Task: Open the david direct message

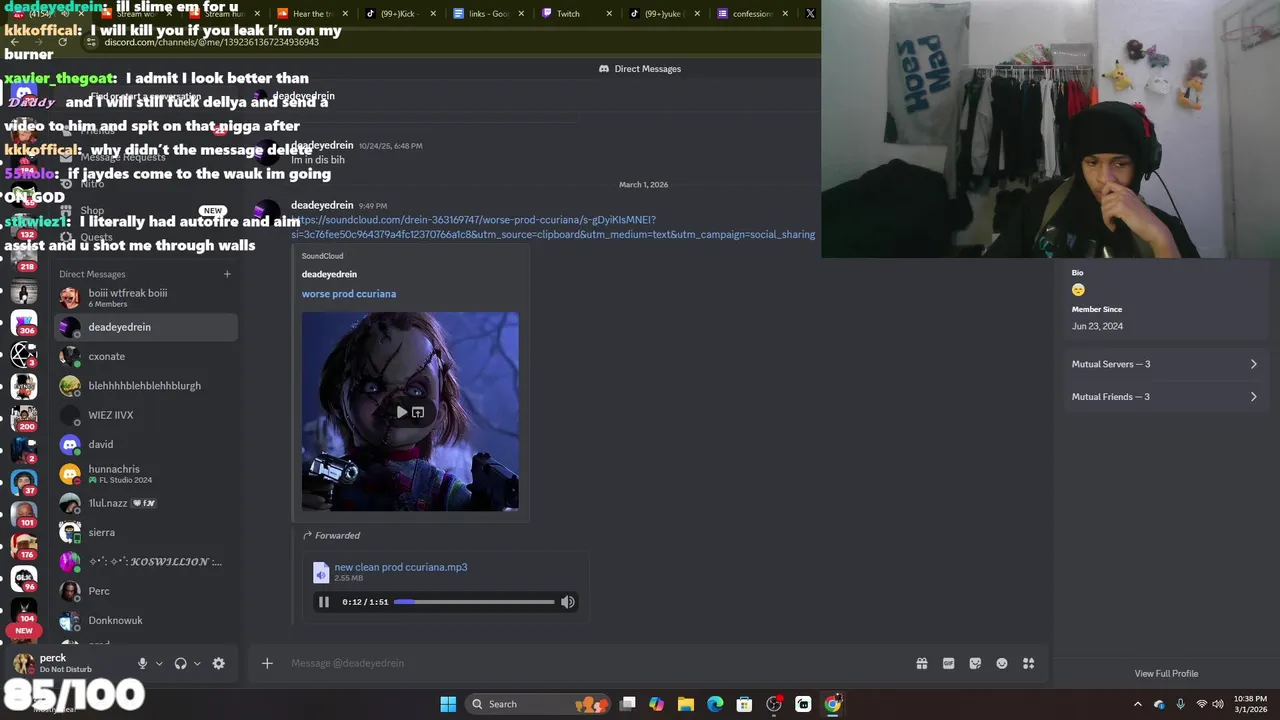Action: pos(146,444)
